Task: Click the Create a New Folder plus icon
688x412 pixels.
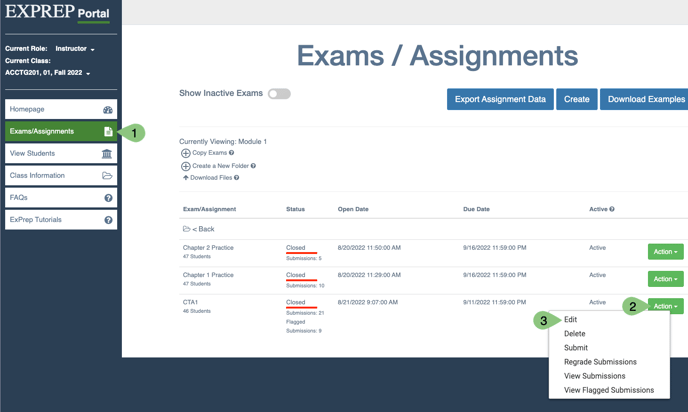Action: pyautogui.click(x=186, y=166)
